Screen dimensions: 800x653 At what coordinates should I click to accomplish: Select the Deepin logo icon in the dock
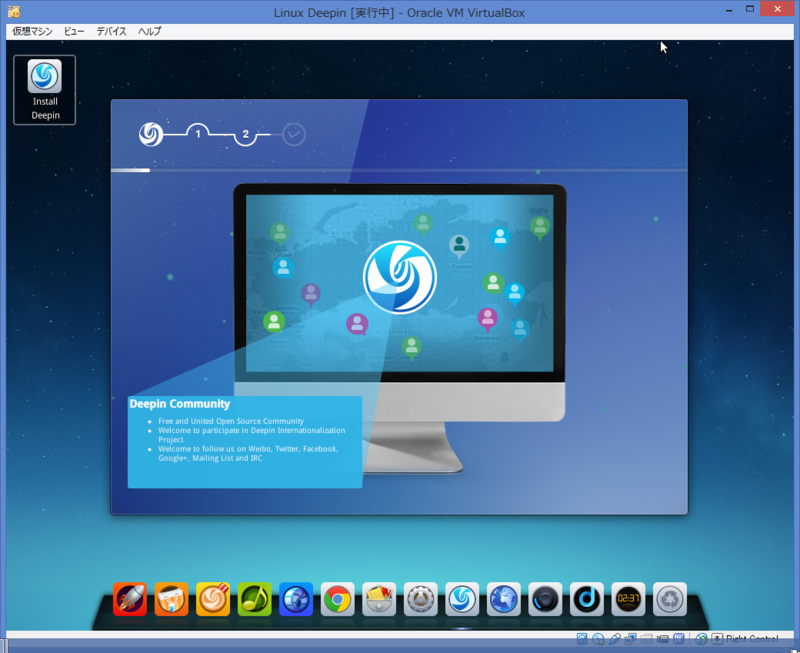[x=462, y=600]
